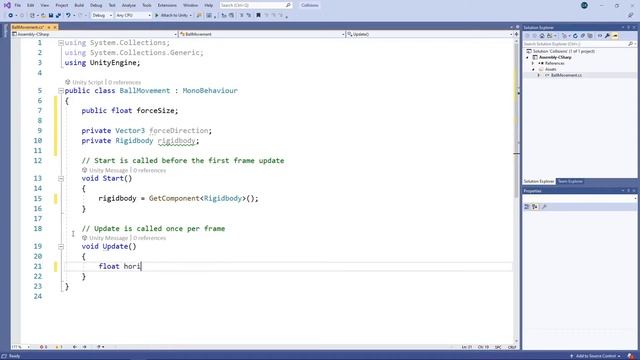This screenshot has width=640, height=360.
Task: Open the Update() member navigation dropdown
Action: click(x=430, y=34)
